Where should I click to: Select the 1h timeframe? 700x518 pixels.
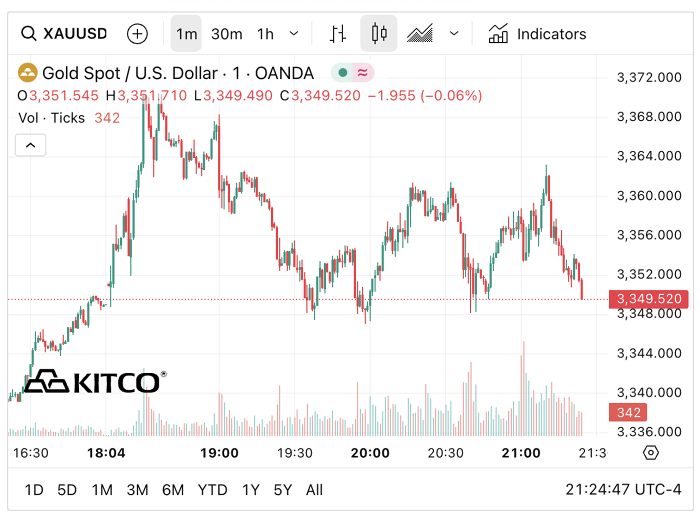click(x=265, y=34)
